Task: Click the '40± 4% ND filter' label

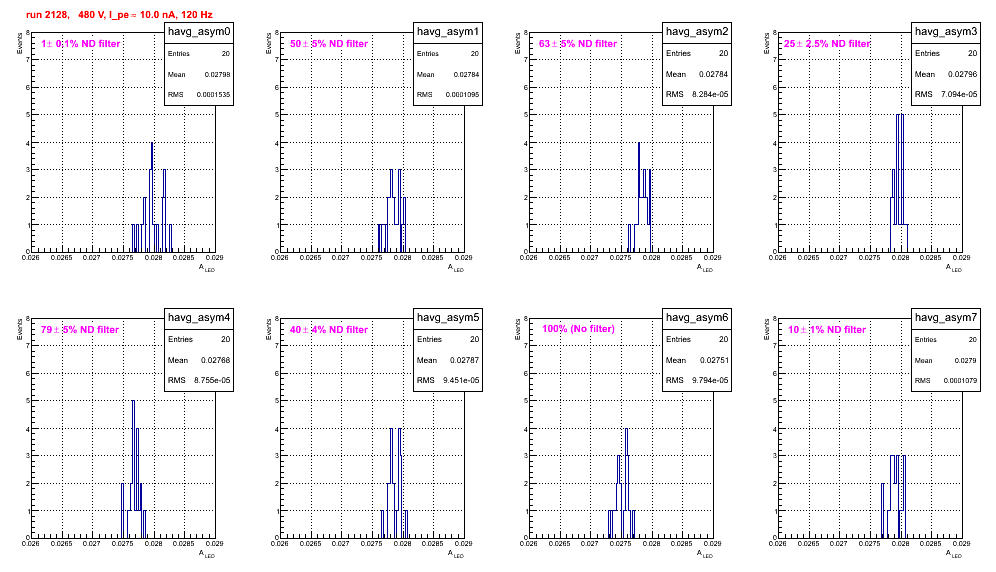Action: click(x=329, y=330)
